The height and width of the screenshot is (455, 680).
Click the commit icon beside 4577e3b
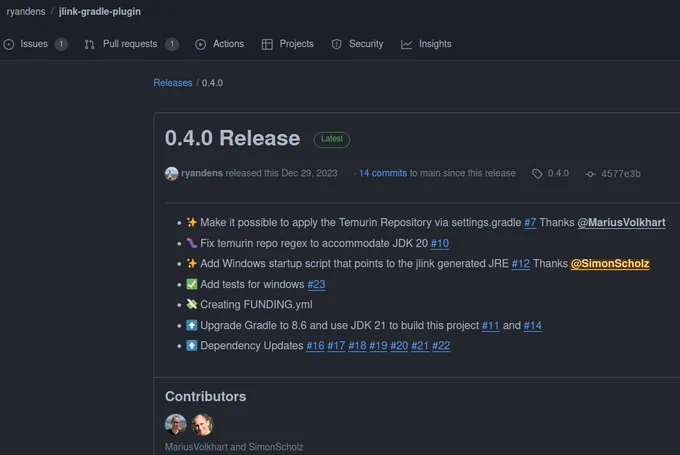coord(590,174)
